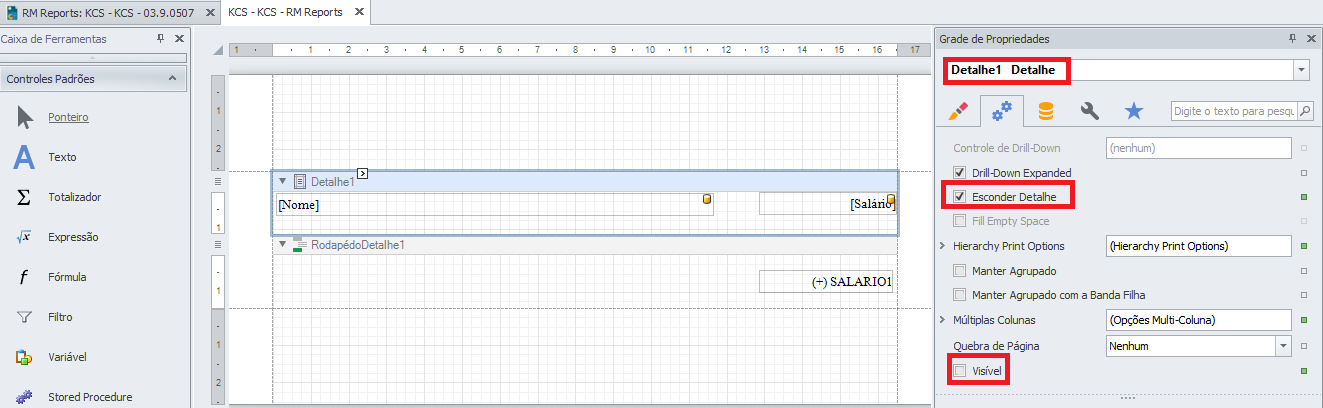Select the [Nome] field on the report
Viewport: 1323px width, 408px height.
(x=494, y=204)
